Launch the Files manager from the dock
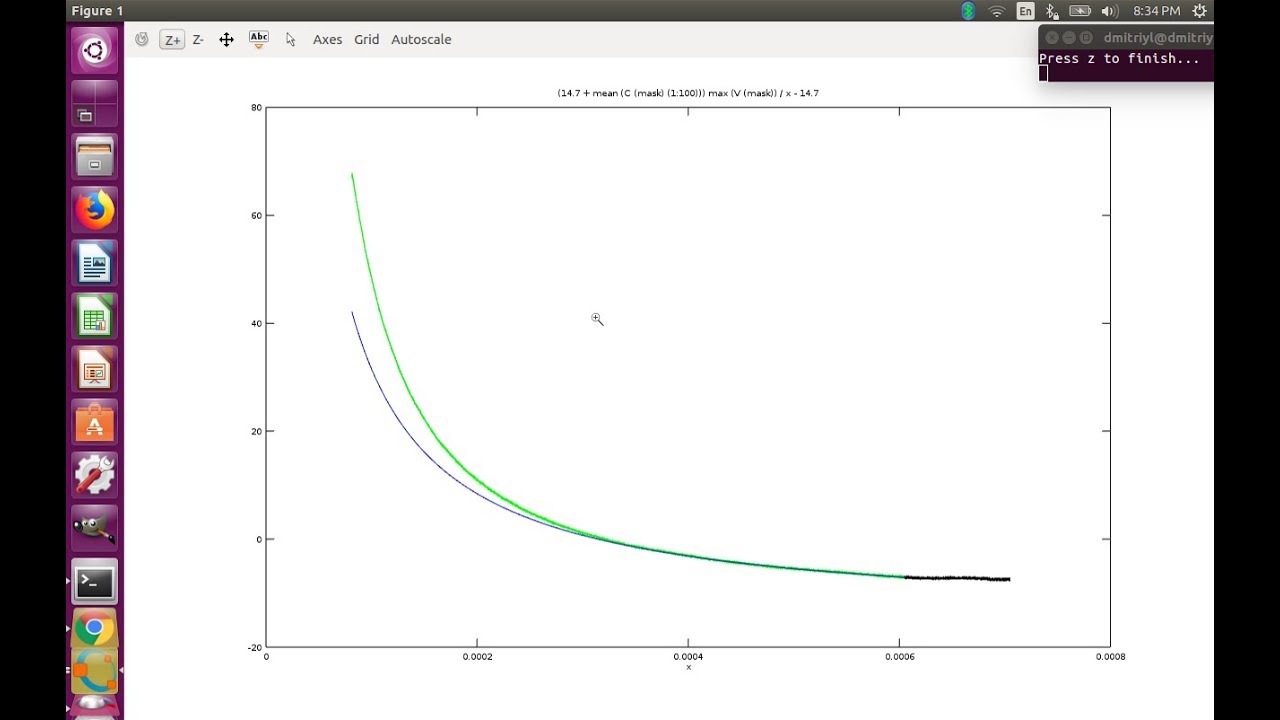Image resolution: width=1280 pixels, height=720 pixels. point(95,157)
